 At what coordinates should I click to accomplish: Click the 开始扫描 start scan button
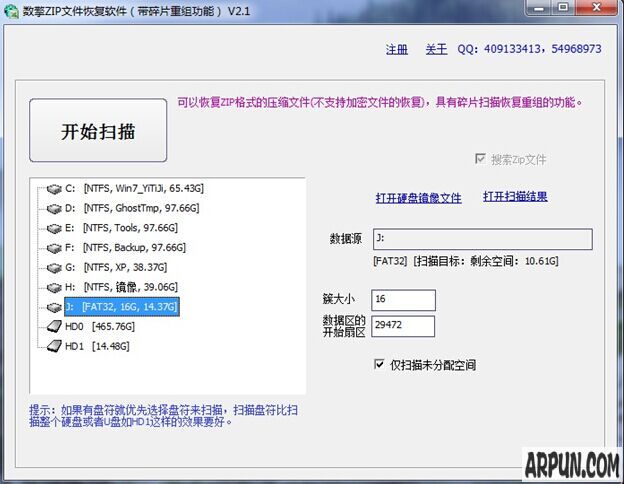coord(98,130)
